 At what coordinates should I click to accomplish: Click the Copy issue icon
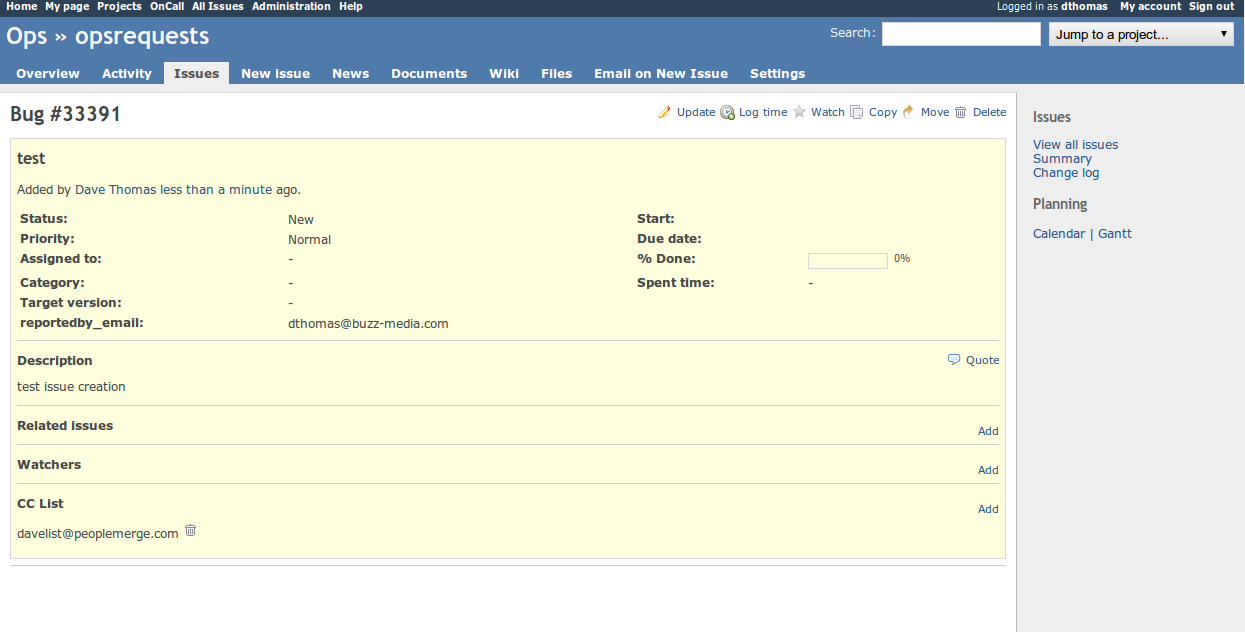[857, 112]
